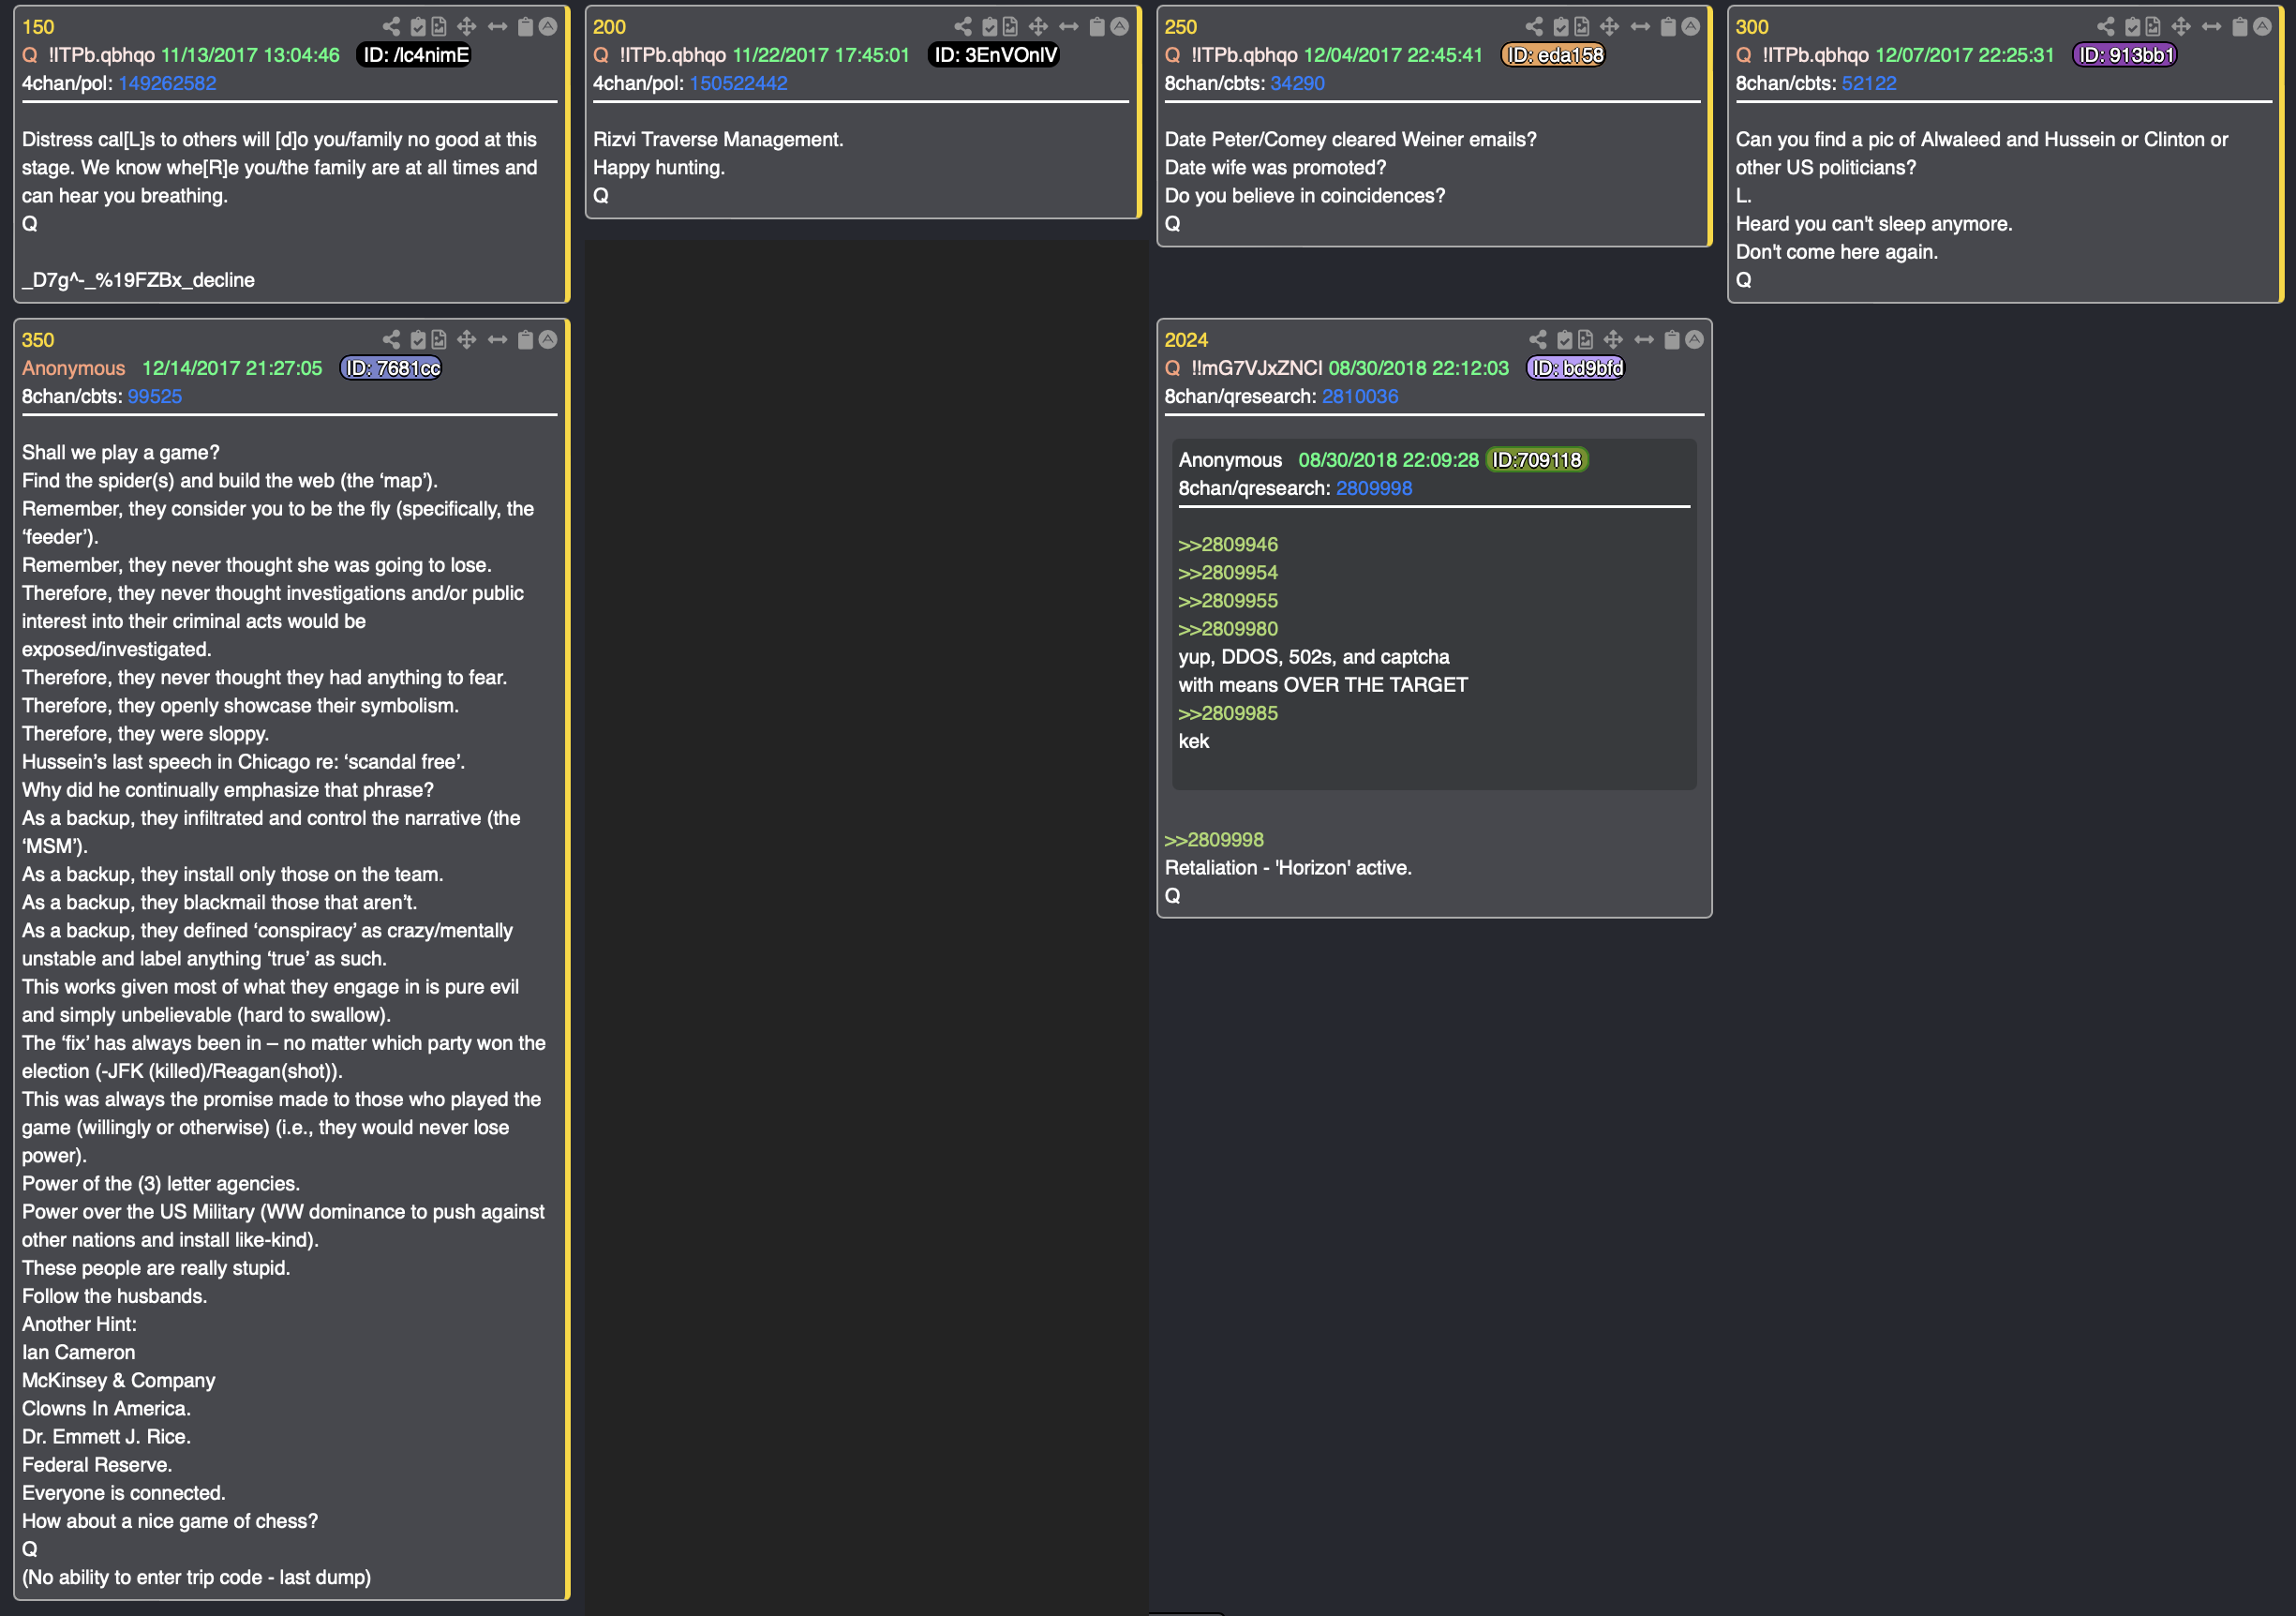Click the width arrows icon on post 200
This screenshot has height=1616, width=2296.
[x=1069, y=27]
